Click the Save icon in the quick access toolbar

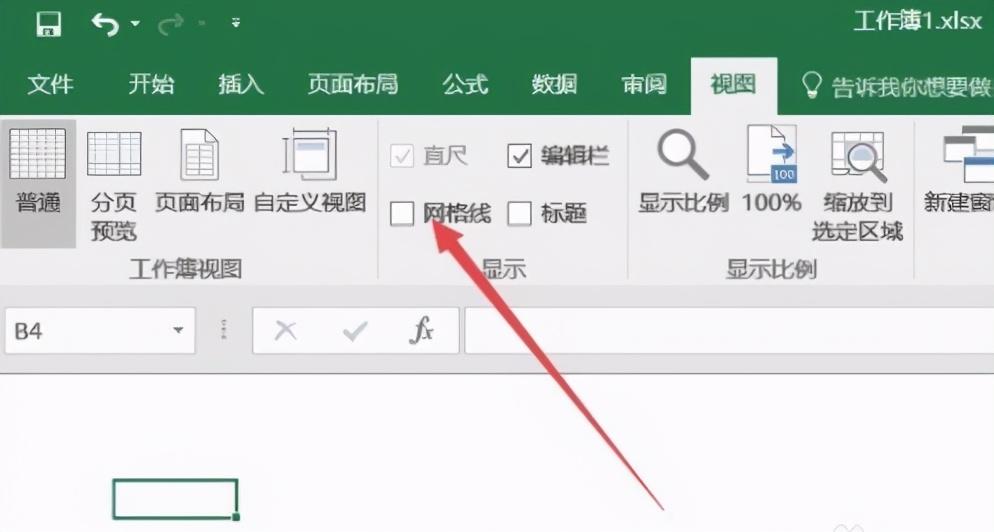pos(48,24)
